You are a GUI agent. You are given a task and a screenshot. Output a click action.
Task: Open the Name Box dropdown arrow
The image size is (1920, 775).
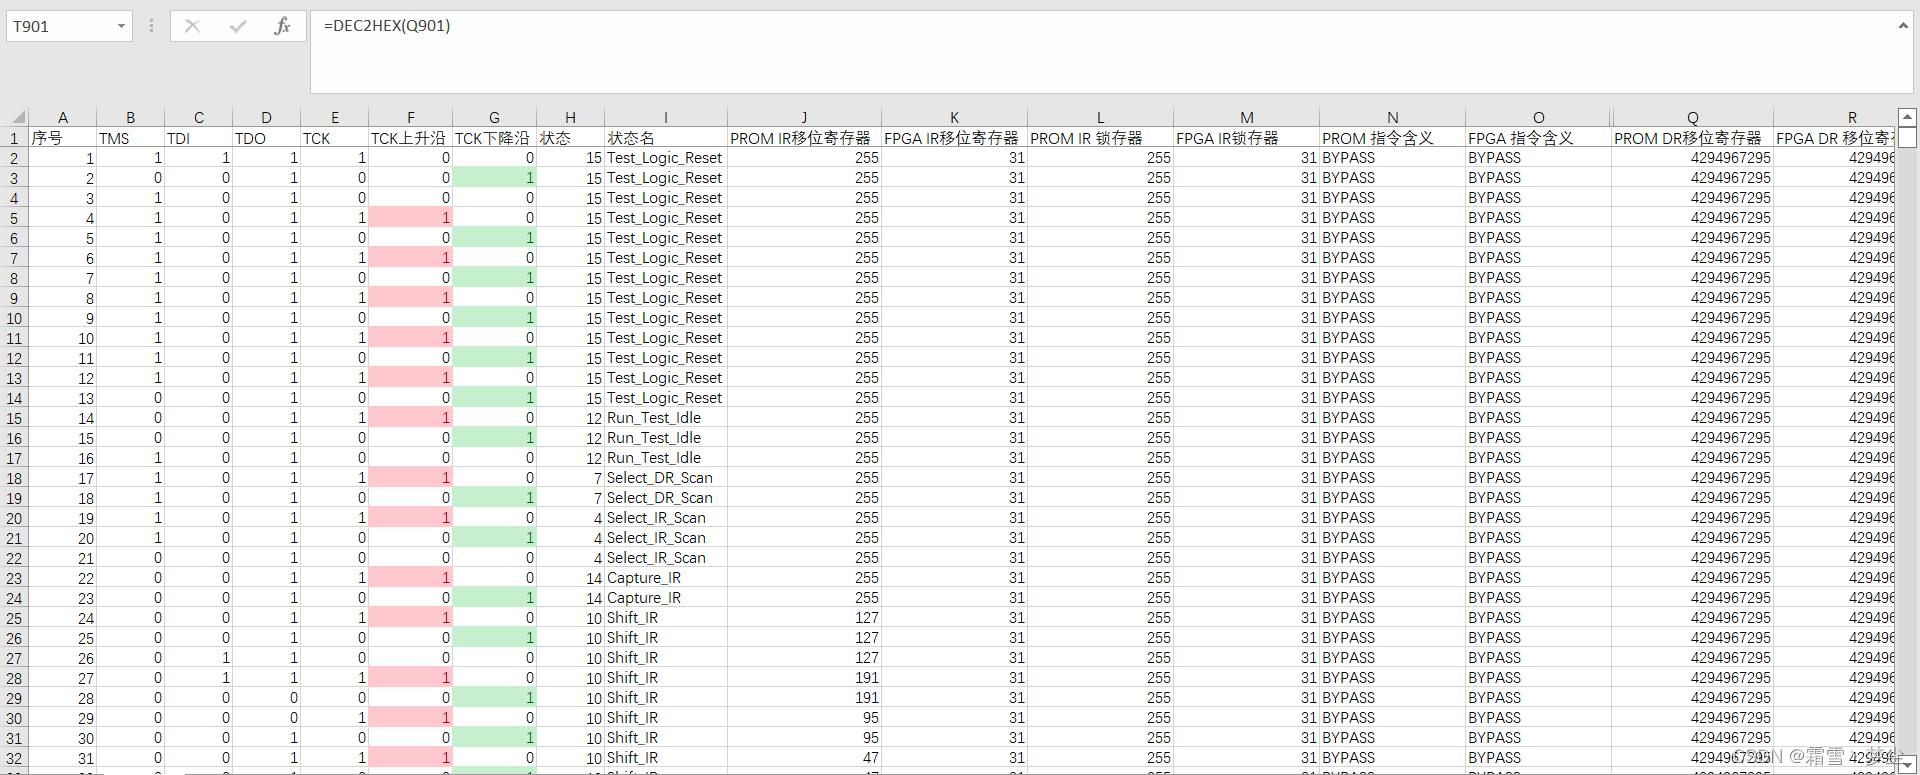click(121, 26)
